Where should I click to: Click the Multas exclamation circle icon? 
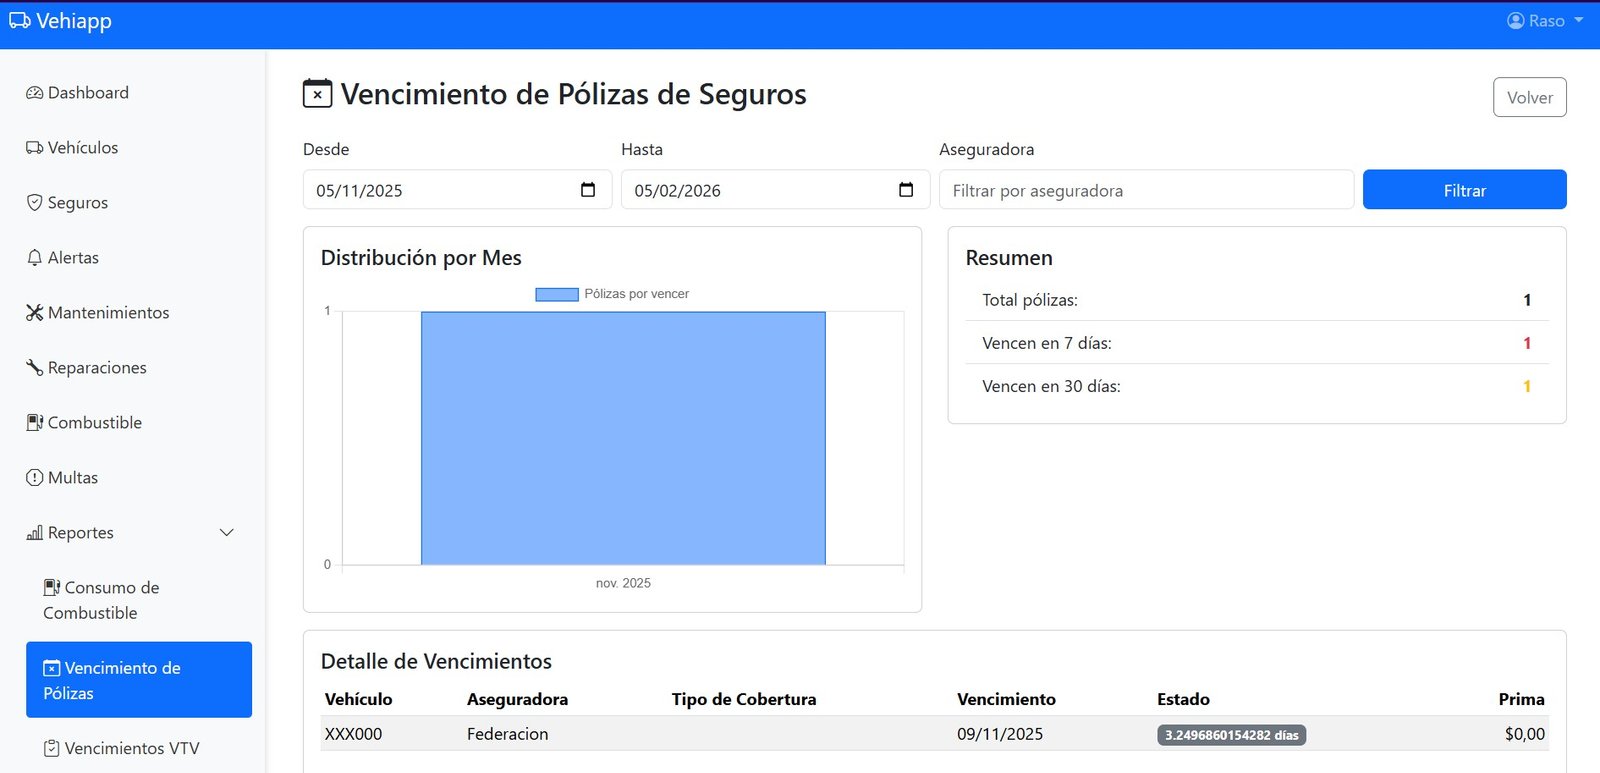point(34,478)
